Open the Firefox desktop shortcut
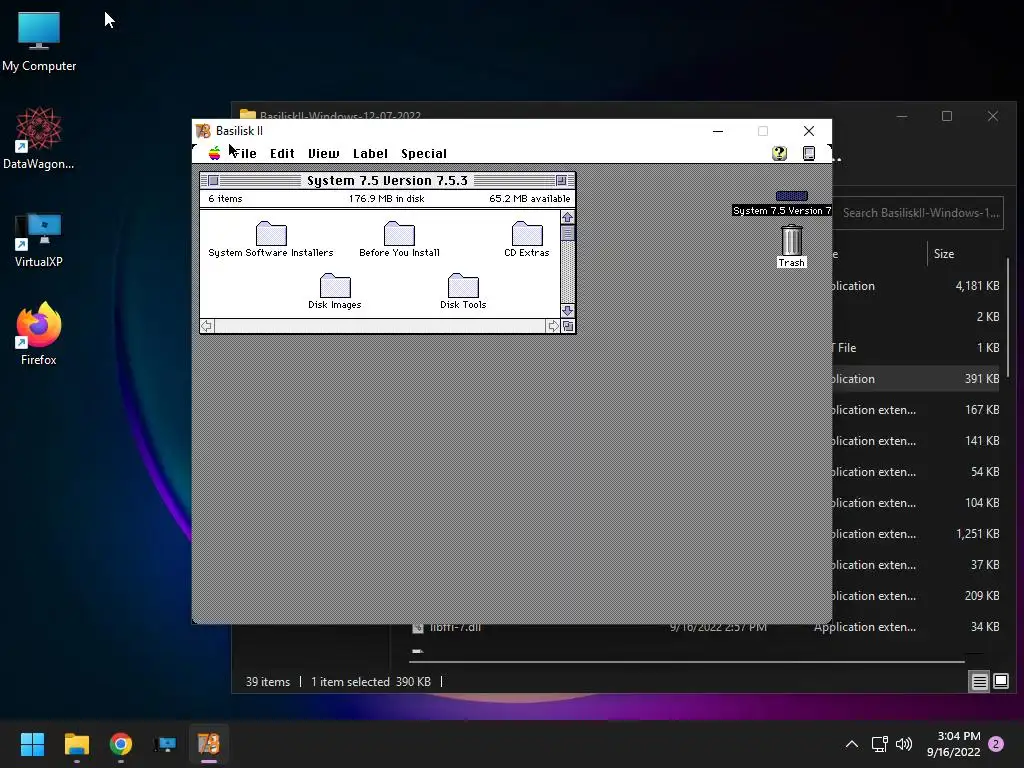 [39, 334]
